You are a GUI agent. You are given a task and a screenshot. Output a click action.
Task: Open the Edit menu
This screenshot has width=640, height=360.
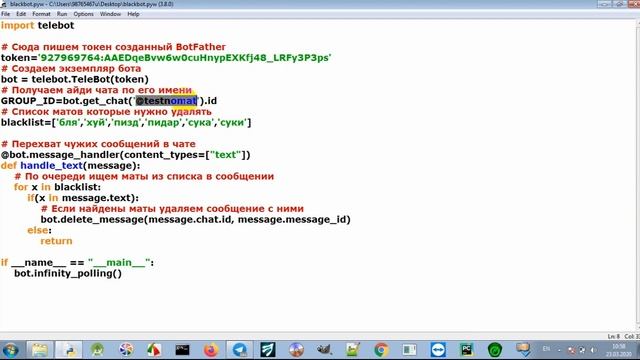21,14
